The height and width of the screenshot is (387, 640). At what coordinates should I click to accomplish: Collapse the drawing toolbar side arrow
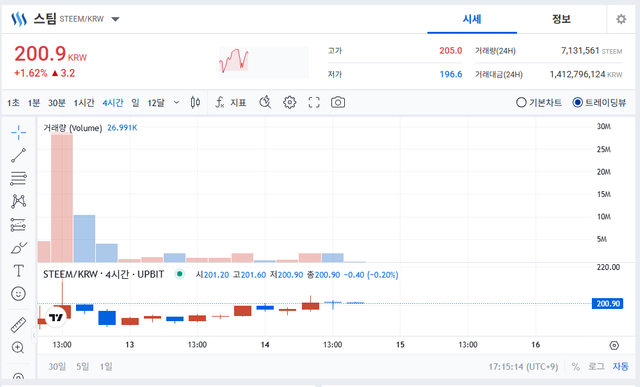[34, 336]
